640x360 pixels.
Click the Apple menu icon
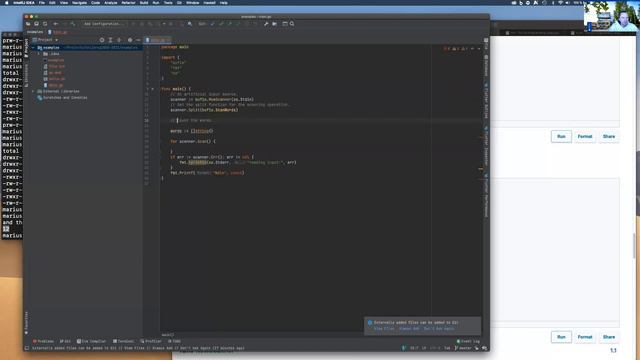[6, 2]
